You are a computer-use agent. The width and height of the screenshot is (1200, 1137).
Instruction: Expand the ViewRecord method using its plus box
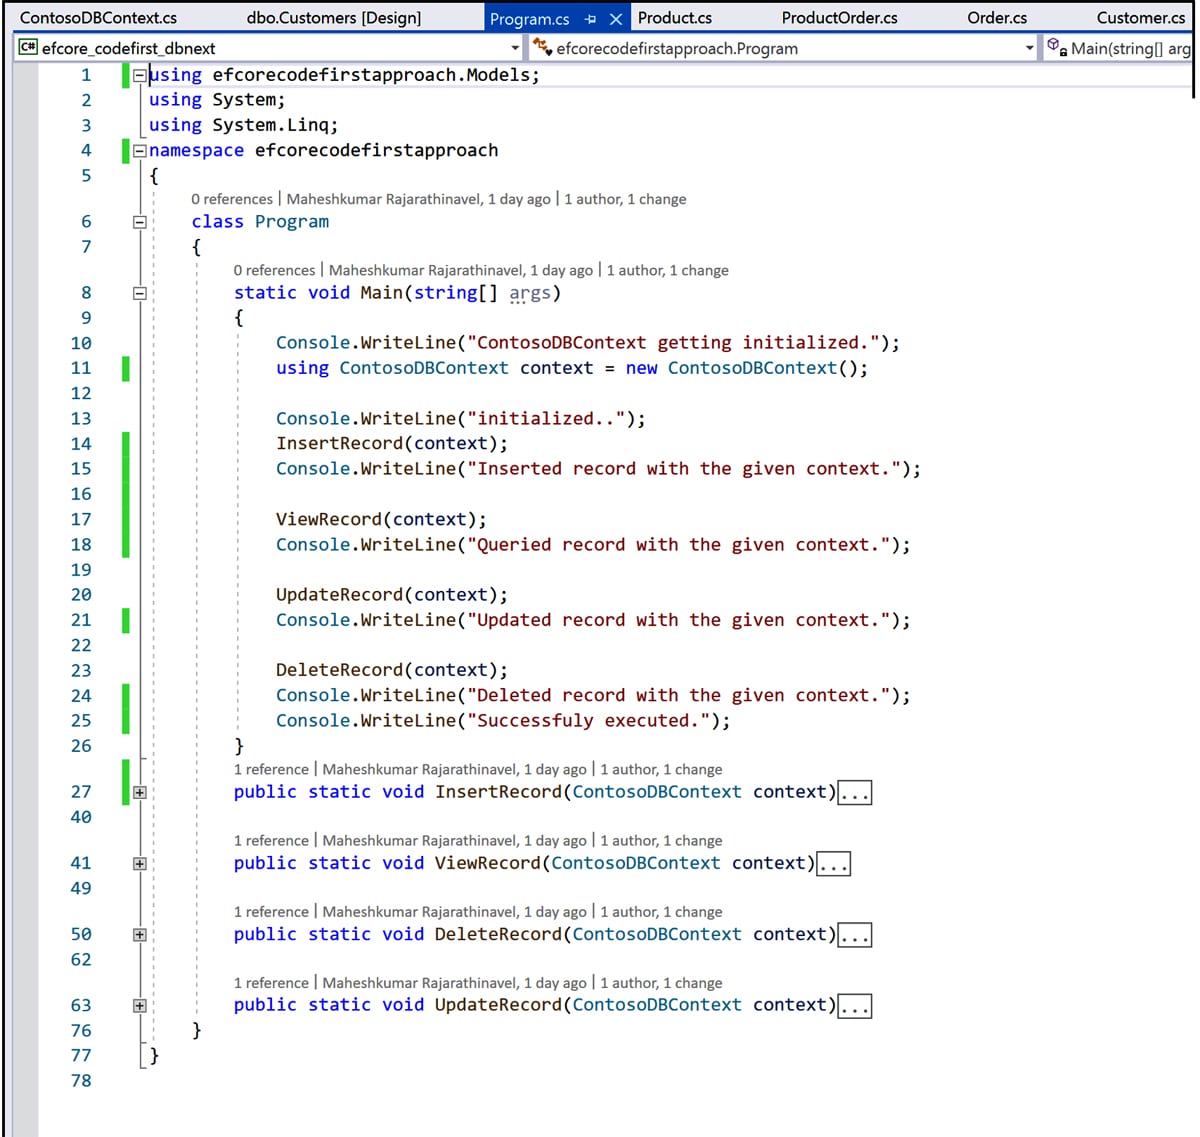click(x=140, y=864)
